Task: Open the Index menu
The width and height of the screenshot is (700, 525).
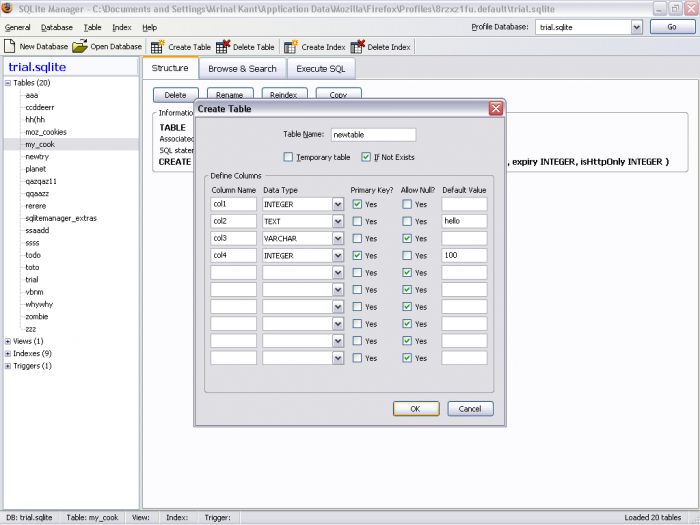Action: pos(122,28)
